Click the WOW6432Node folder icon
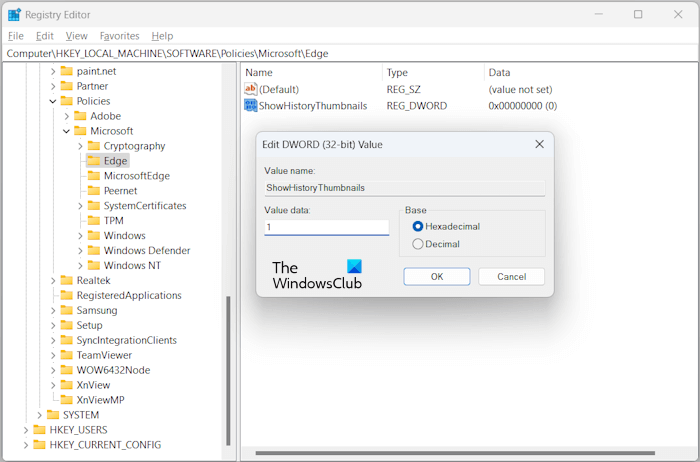Viewport: 700px width, 462px height. (x=67, y=370)
